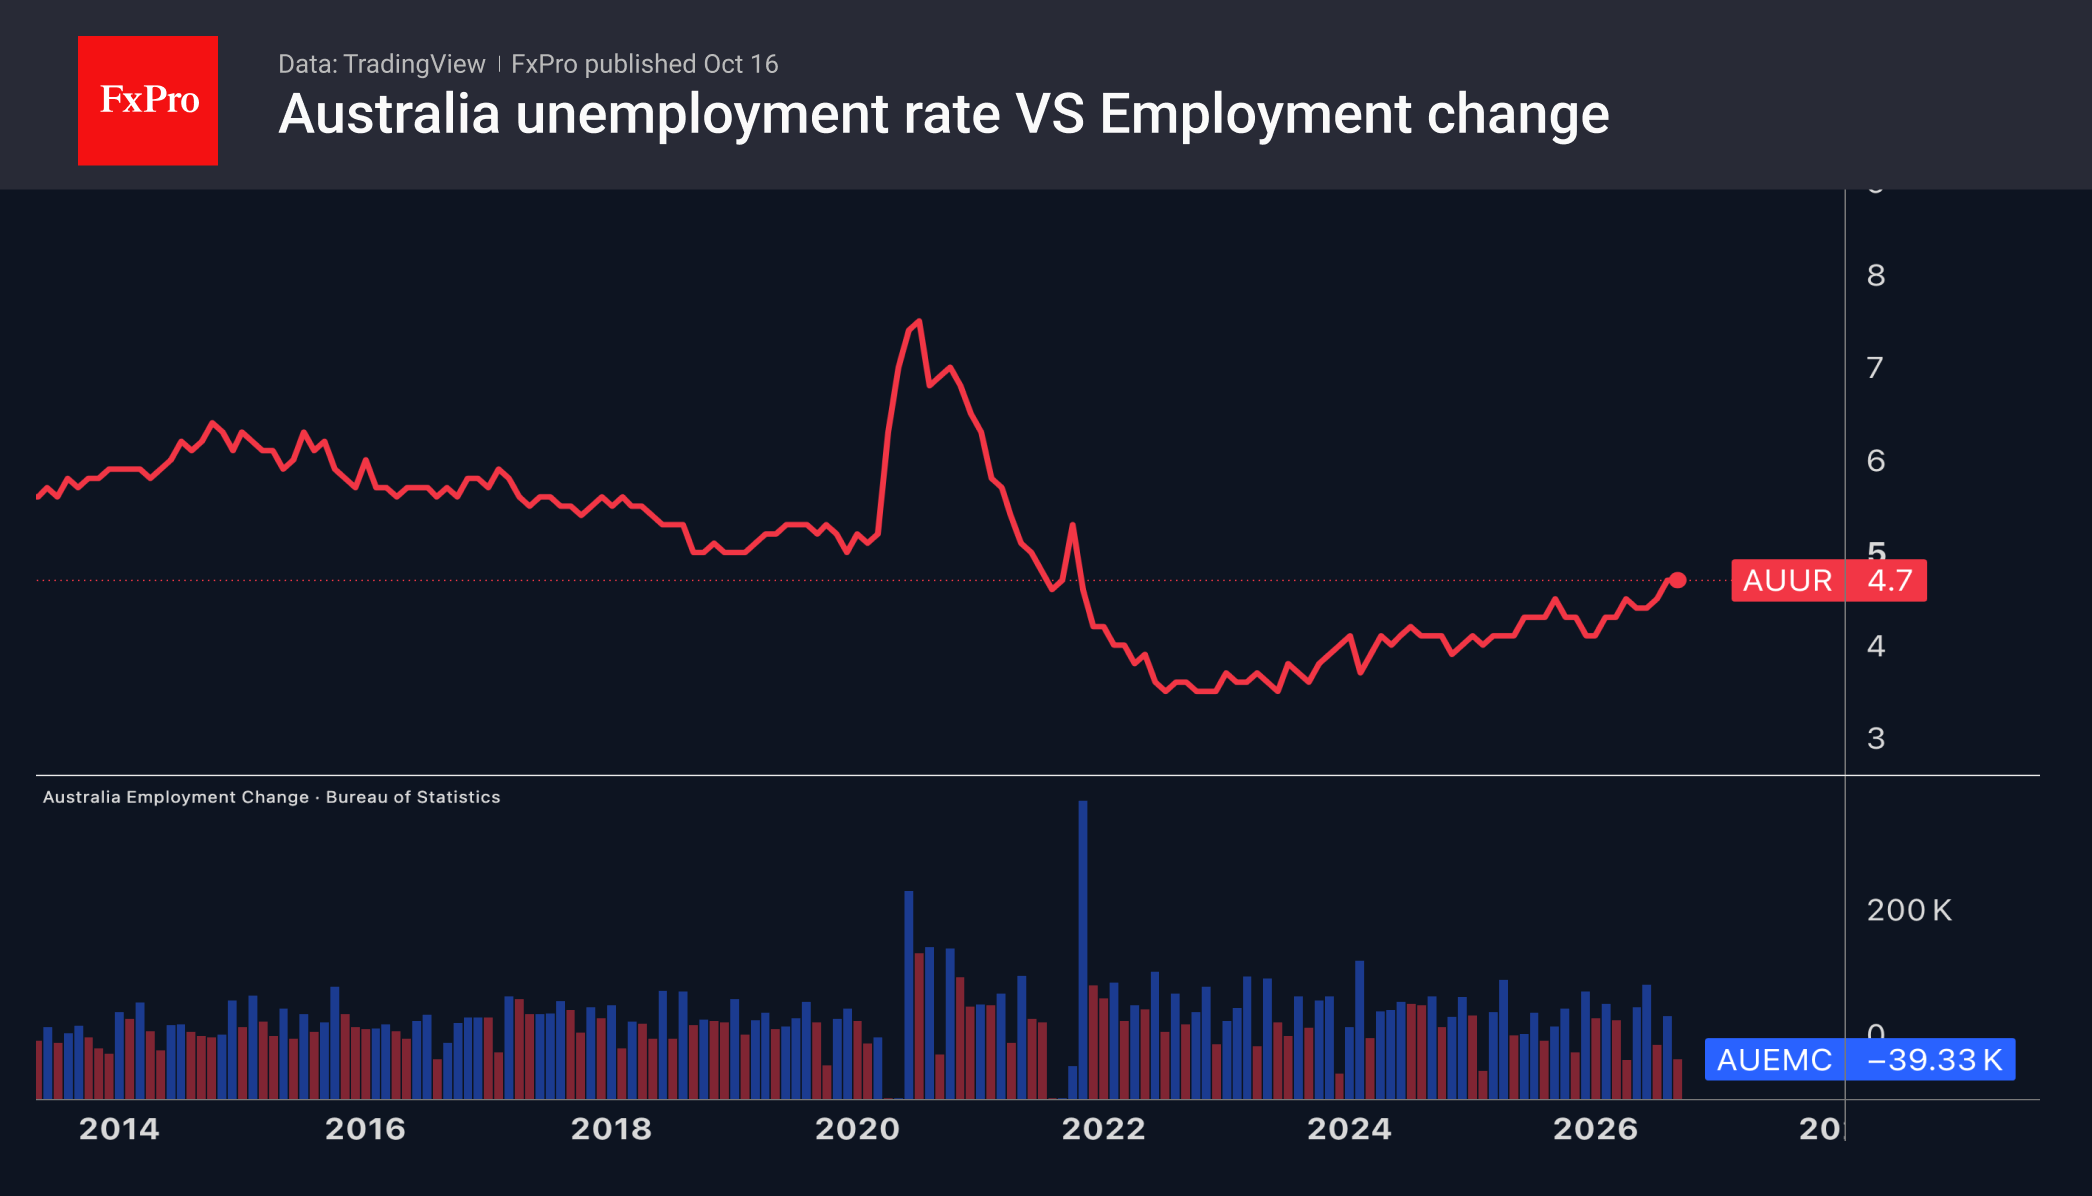Click the red FxPro logo
2092x1196 pixels.
(148, 100)
